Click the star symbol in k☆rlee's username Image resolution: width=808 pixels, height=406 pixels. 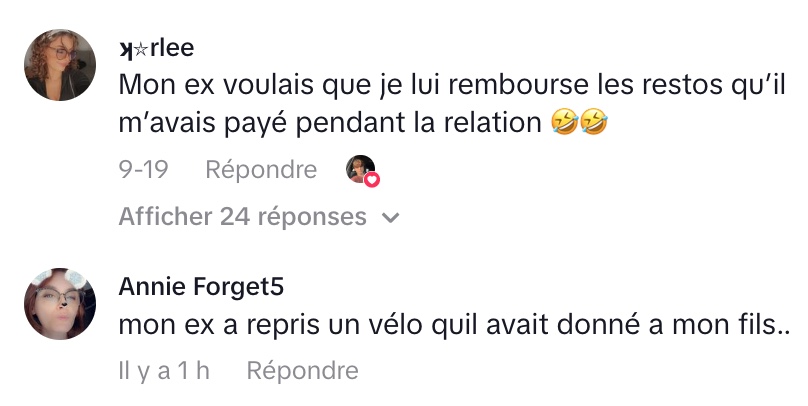click(141, 49)
